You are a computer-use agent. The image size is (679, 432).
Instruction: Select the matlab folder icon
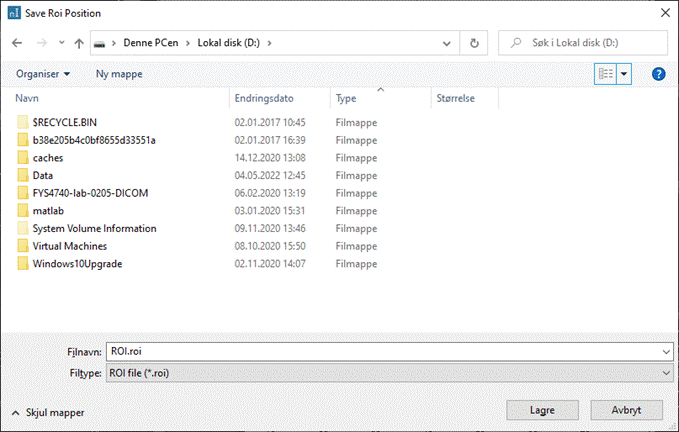[24, 211]
